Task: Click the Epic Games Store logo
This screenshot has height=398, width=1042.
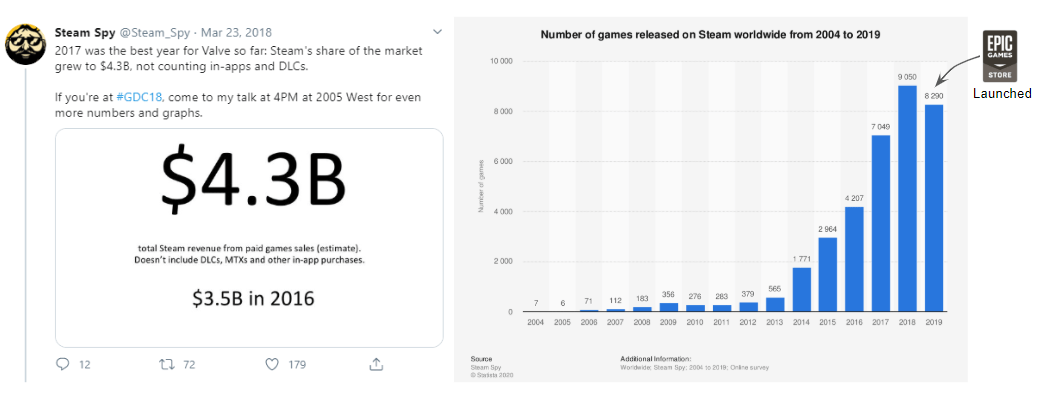Action: tap(999, 56)
